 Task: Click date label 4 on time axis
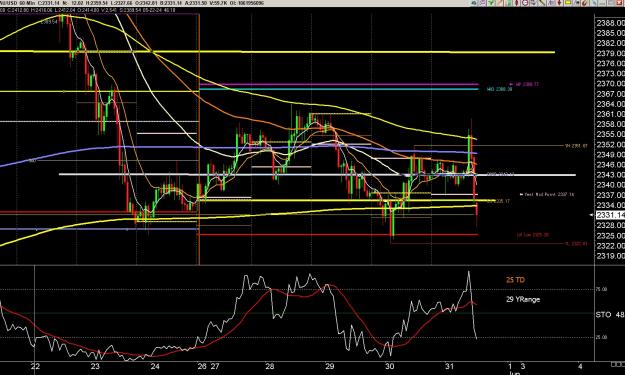click(x=580, y=367)
